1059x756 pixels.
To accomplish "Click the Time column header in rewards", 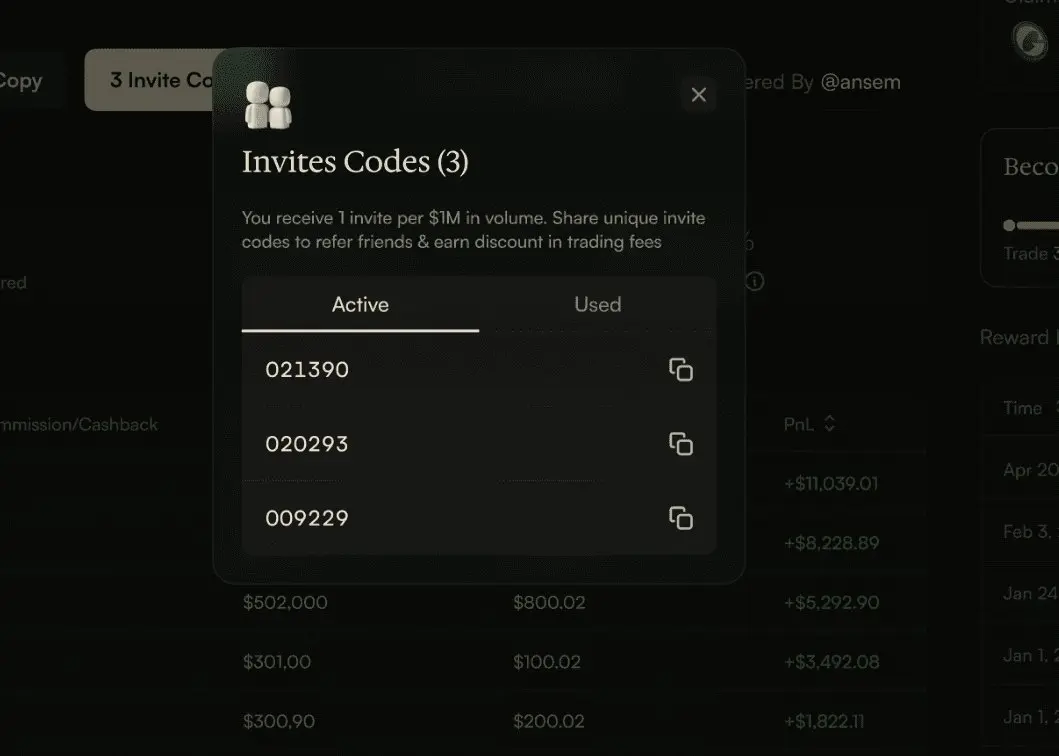I will click(1022, 407).
